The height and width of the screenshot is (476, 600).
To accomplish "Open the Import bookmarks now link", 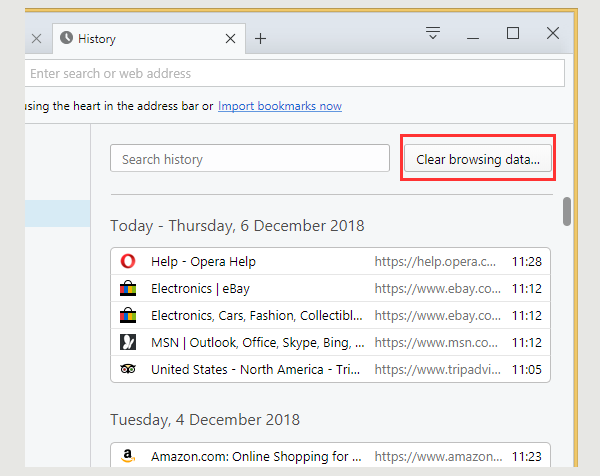I will coord(280,106).
